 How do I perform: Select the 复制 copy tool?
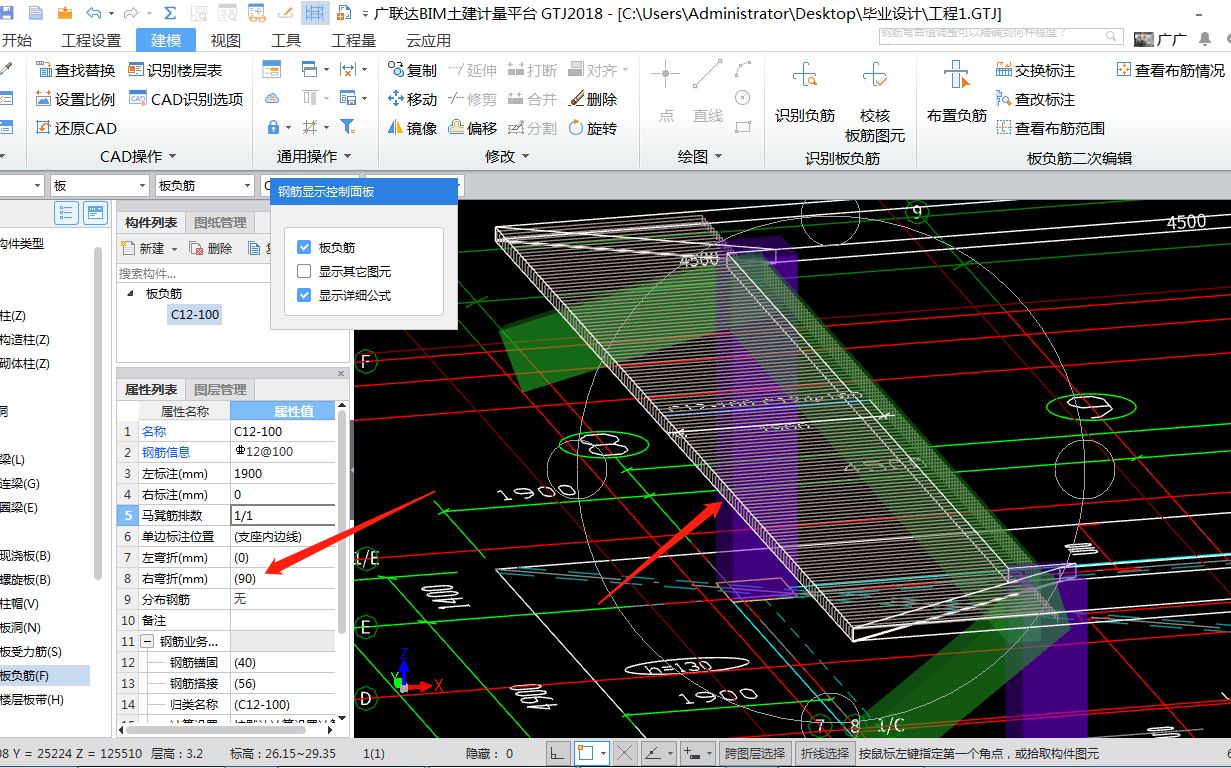[x=412, y=70]
